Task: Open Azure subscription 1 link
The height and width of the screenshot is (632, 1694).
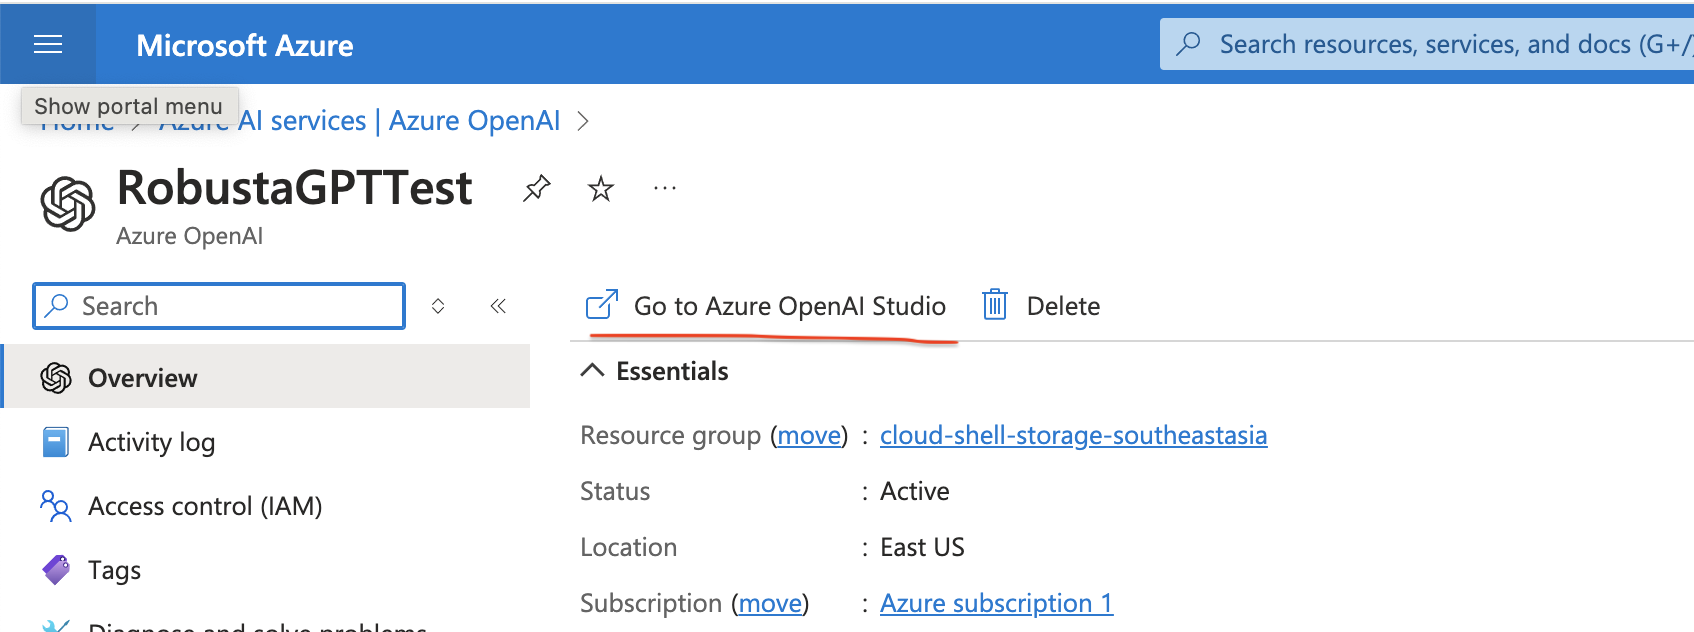Action: pyautogui.click(x=997, y=603)
